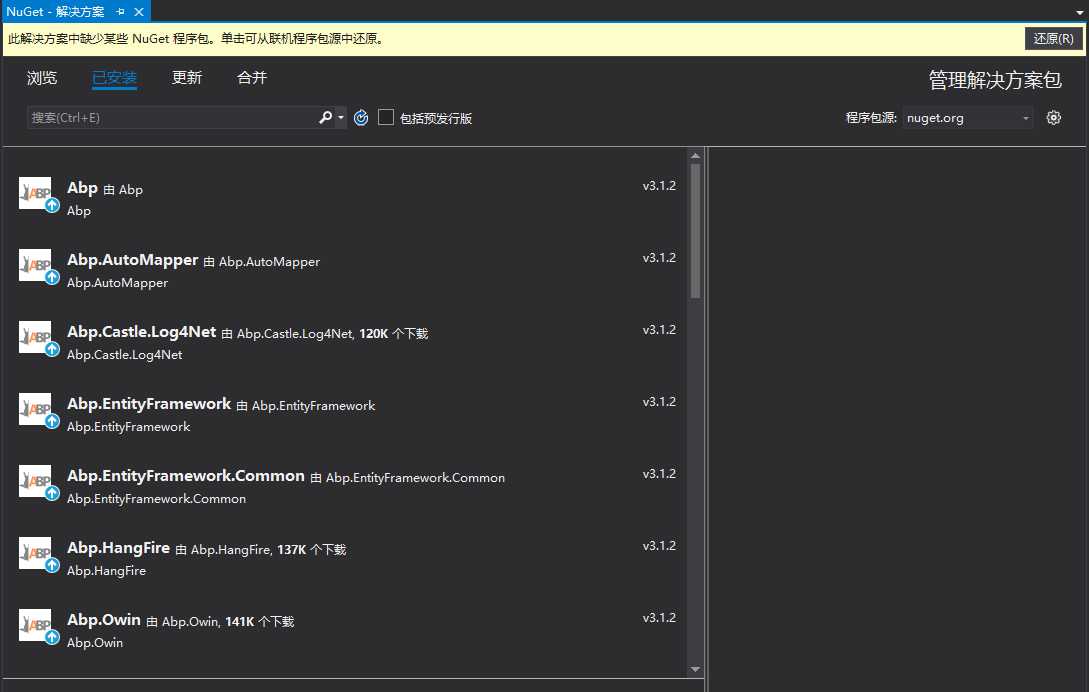Click the refresh icon beside search box
This screenshot has height=692, width=1089.
[x=361, y=118]
